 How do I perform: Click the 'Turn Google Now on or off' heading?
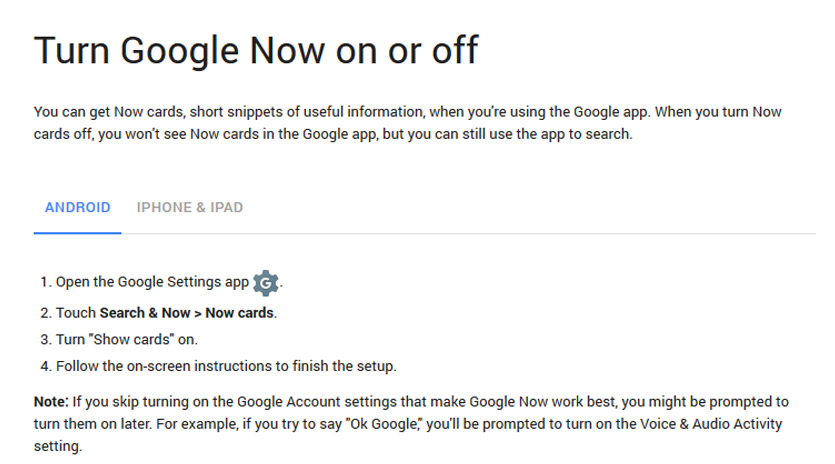coord(256,51)
